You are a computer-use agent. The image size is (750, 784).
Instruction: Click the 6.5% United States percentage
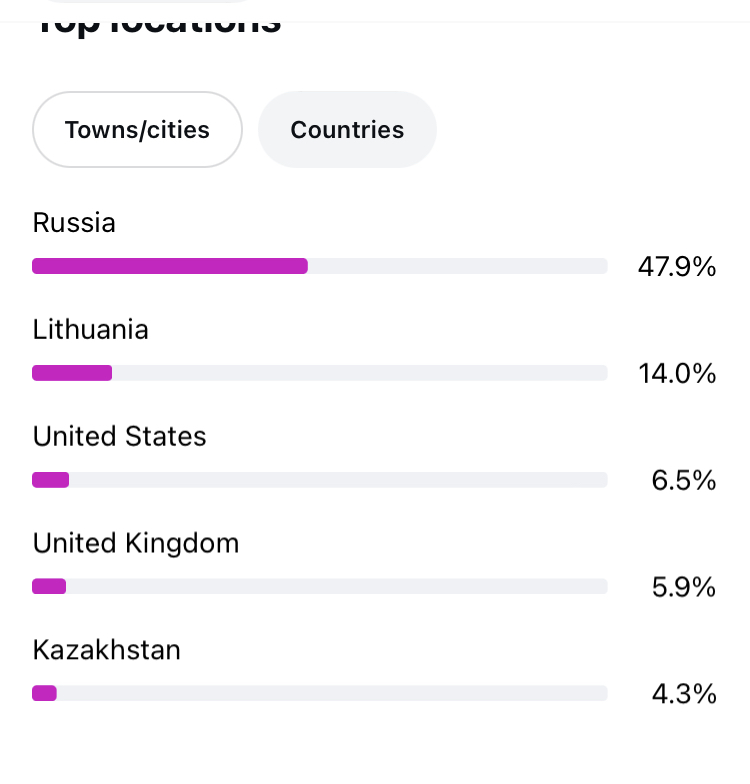pos(684,481)
